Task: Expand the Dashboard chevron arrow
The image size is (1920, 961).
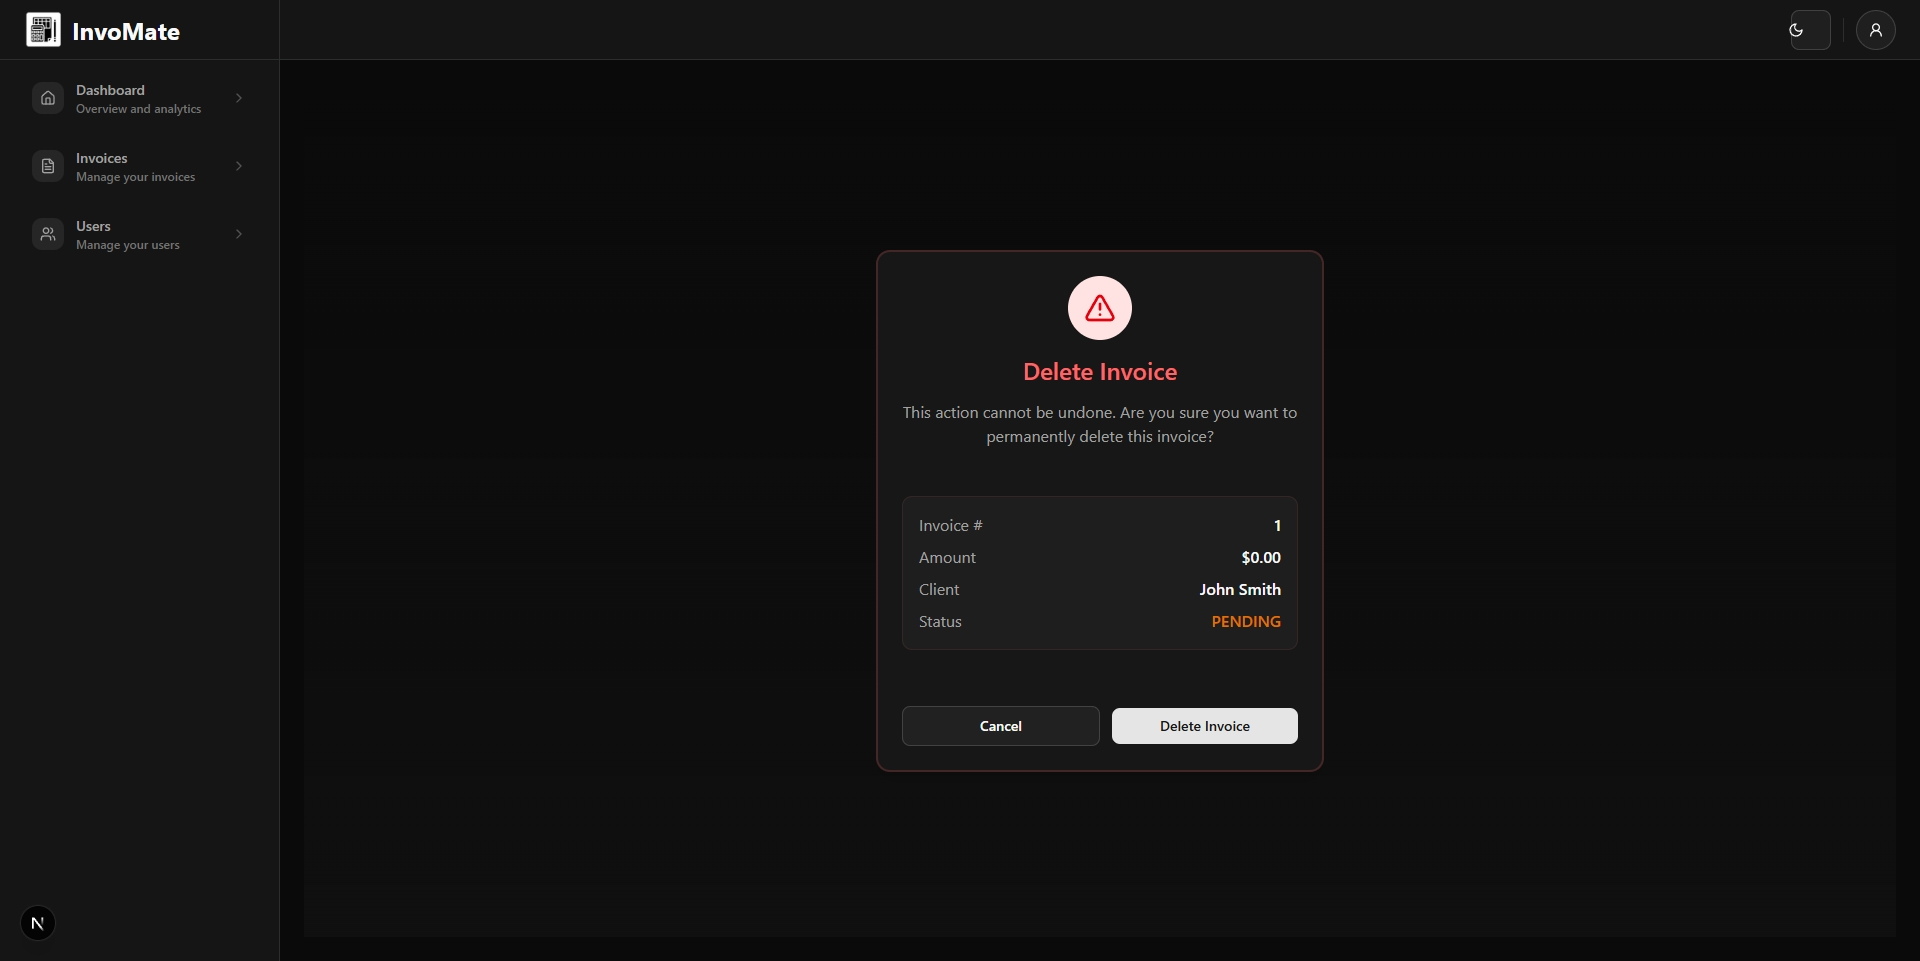Action: pos(239,98)
